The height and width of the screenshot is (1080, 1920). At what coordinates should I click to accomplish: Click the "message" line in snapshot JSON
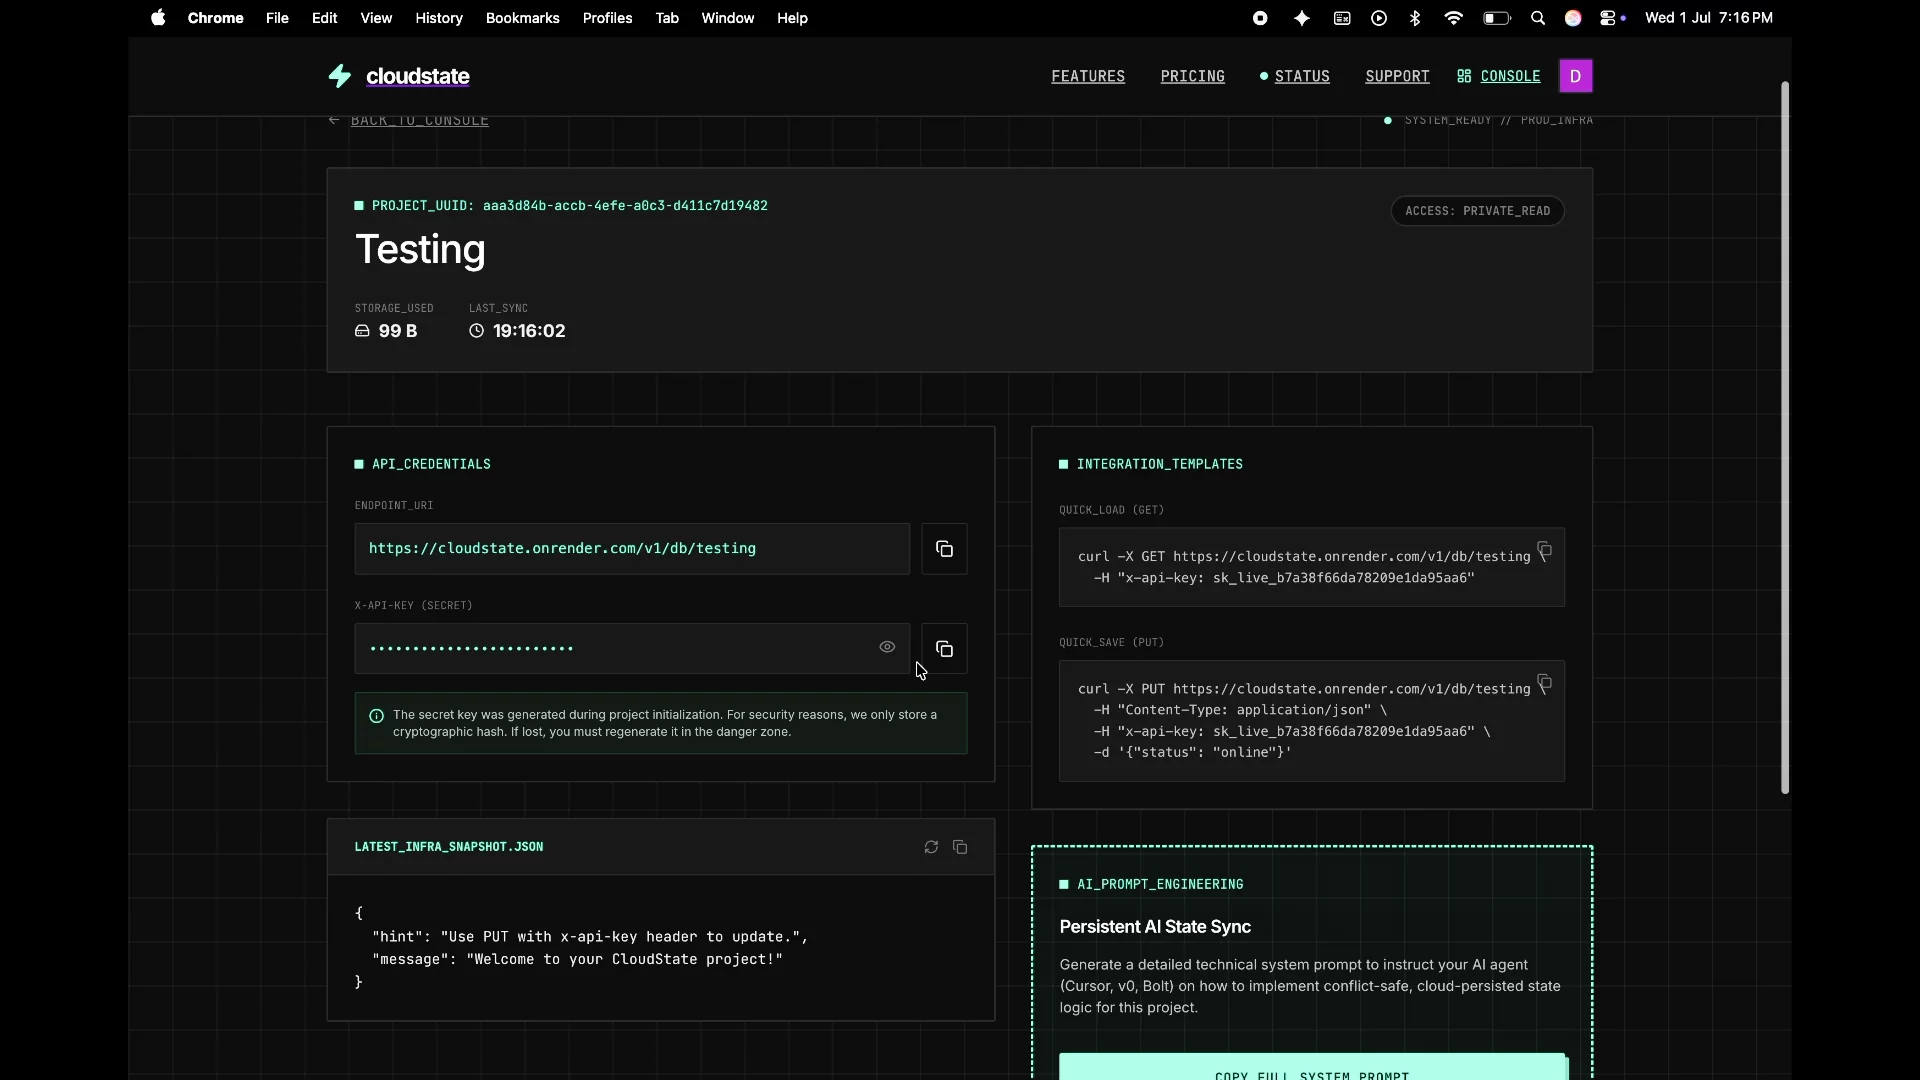[x=577, y=959]
